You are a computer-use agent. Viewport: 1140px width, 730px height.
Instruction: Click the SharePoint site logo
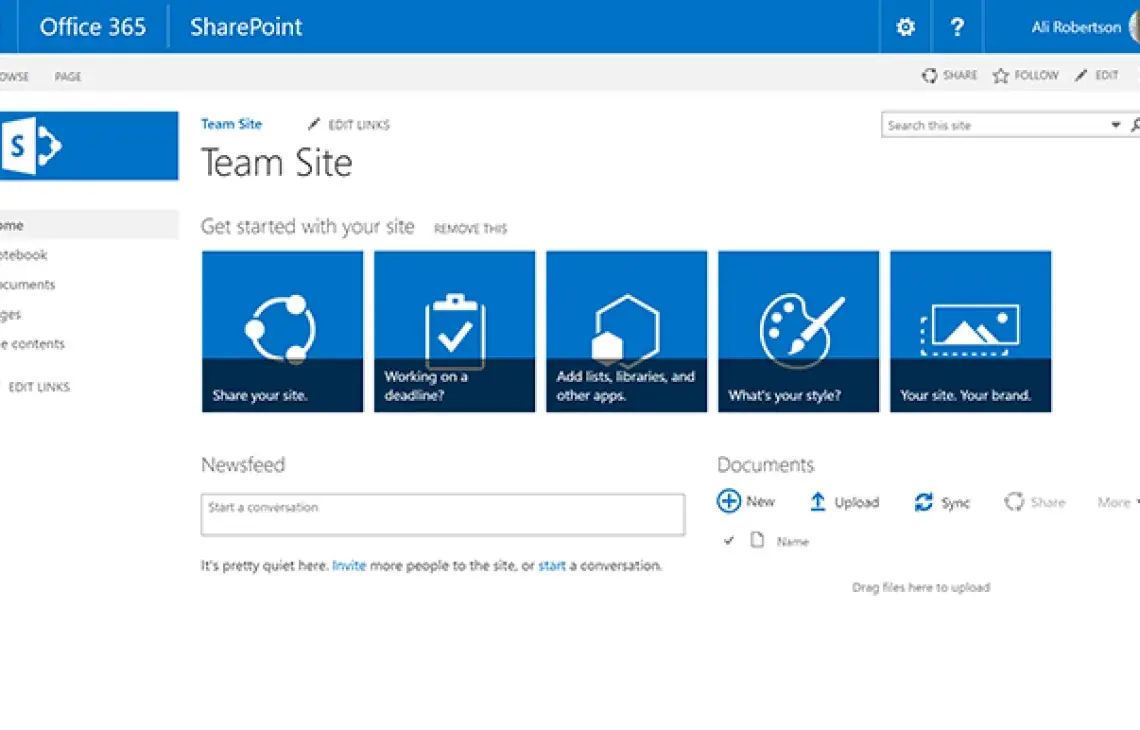coord(89,145)
